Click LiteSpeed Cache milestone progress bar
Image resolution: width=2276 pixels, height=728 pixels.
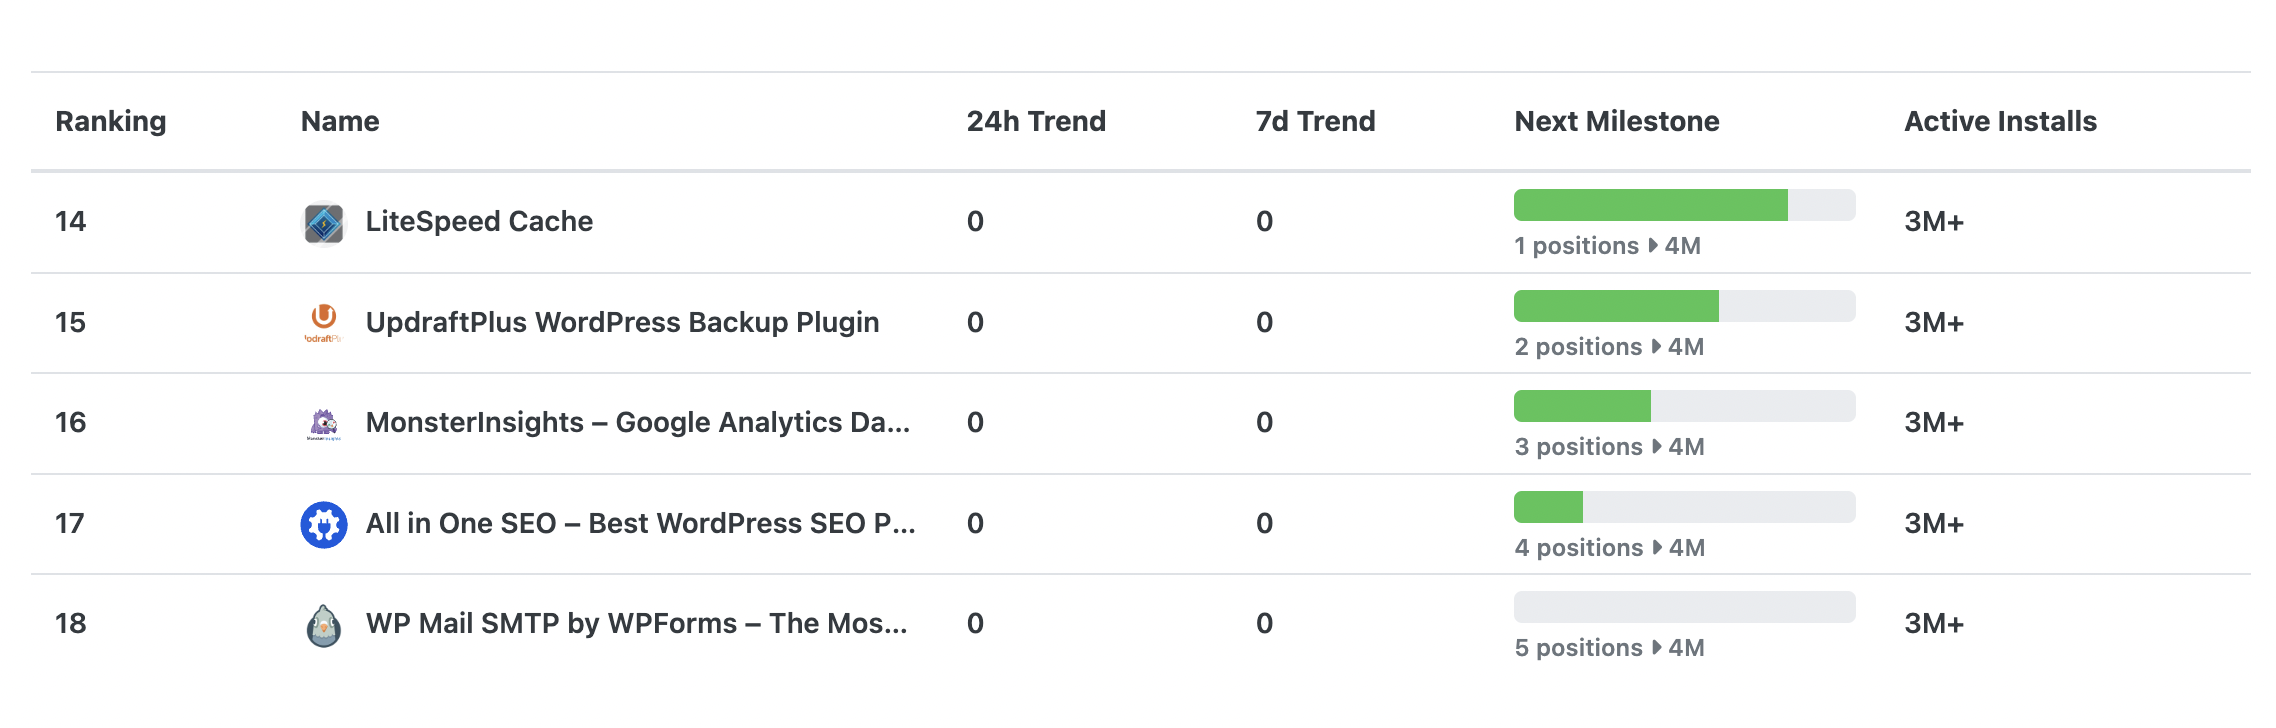pyautogui.click(x=1684, y=205)
